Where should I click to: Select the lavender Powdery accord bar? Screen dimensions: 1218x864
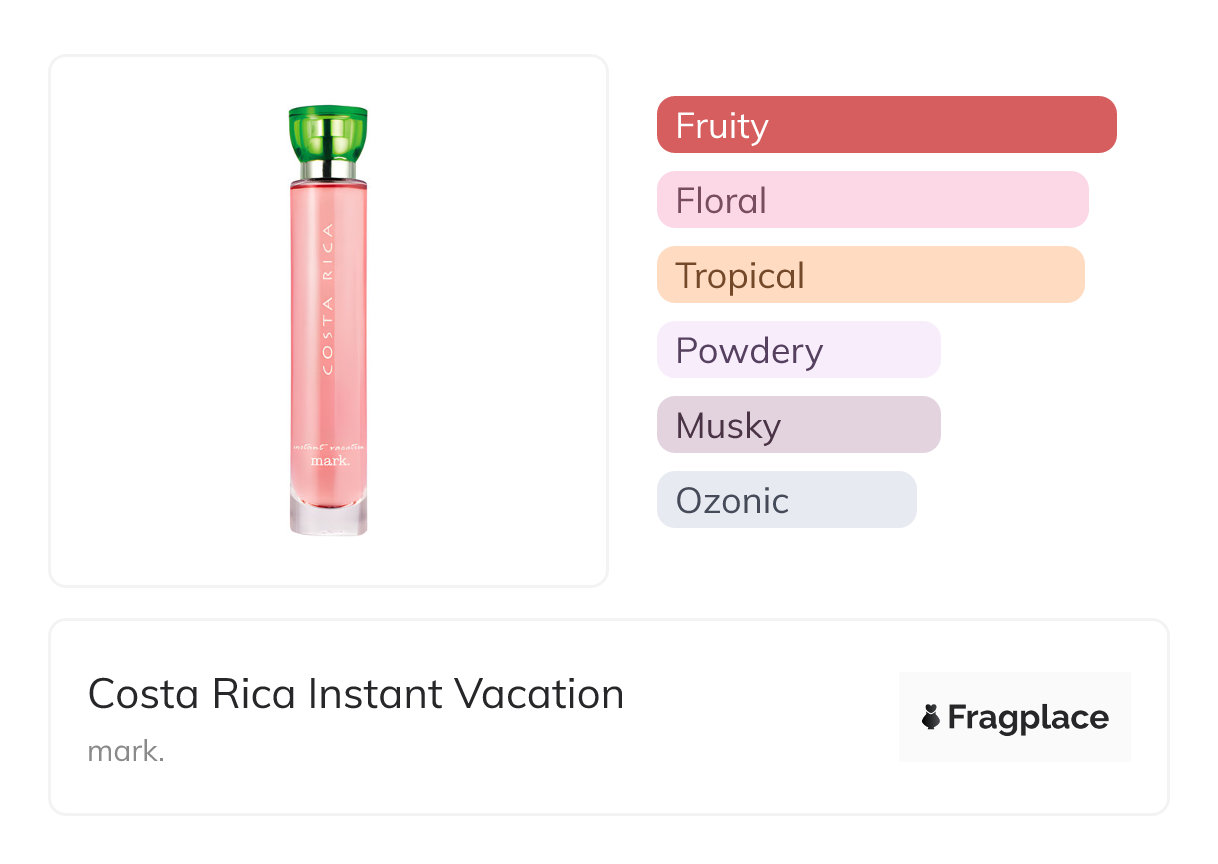point(798,350)
